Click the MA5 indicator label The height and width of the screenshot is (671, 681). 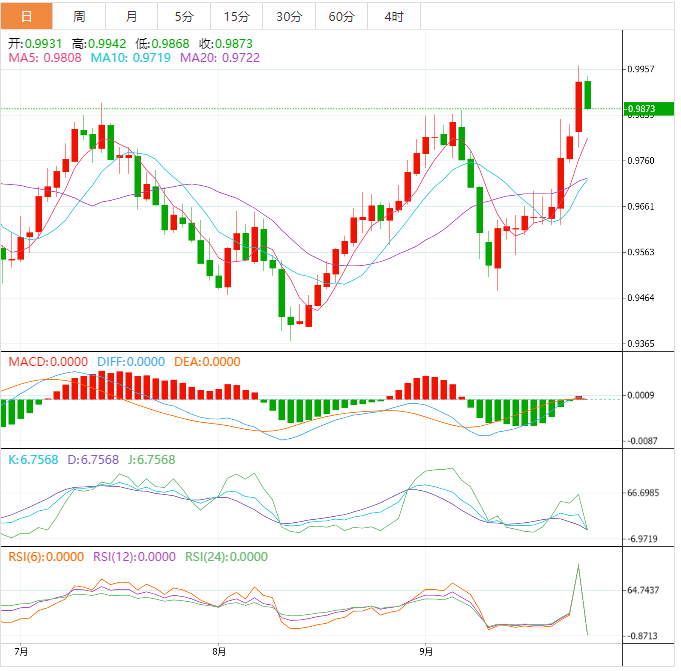click(44, 59)
